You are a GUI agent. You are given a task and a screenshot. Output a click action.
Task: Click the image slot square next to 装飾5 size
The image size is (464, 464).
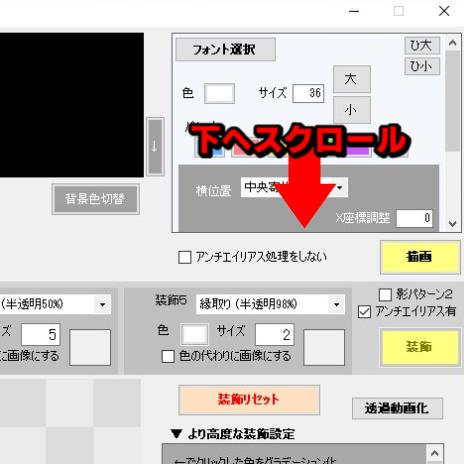pos(324,347)
